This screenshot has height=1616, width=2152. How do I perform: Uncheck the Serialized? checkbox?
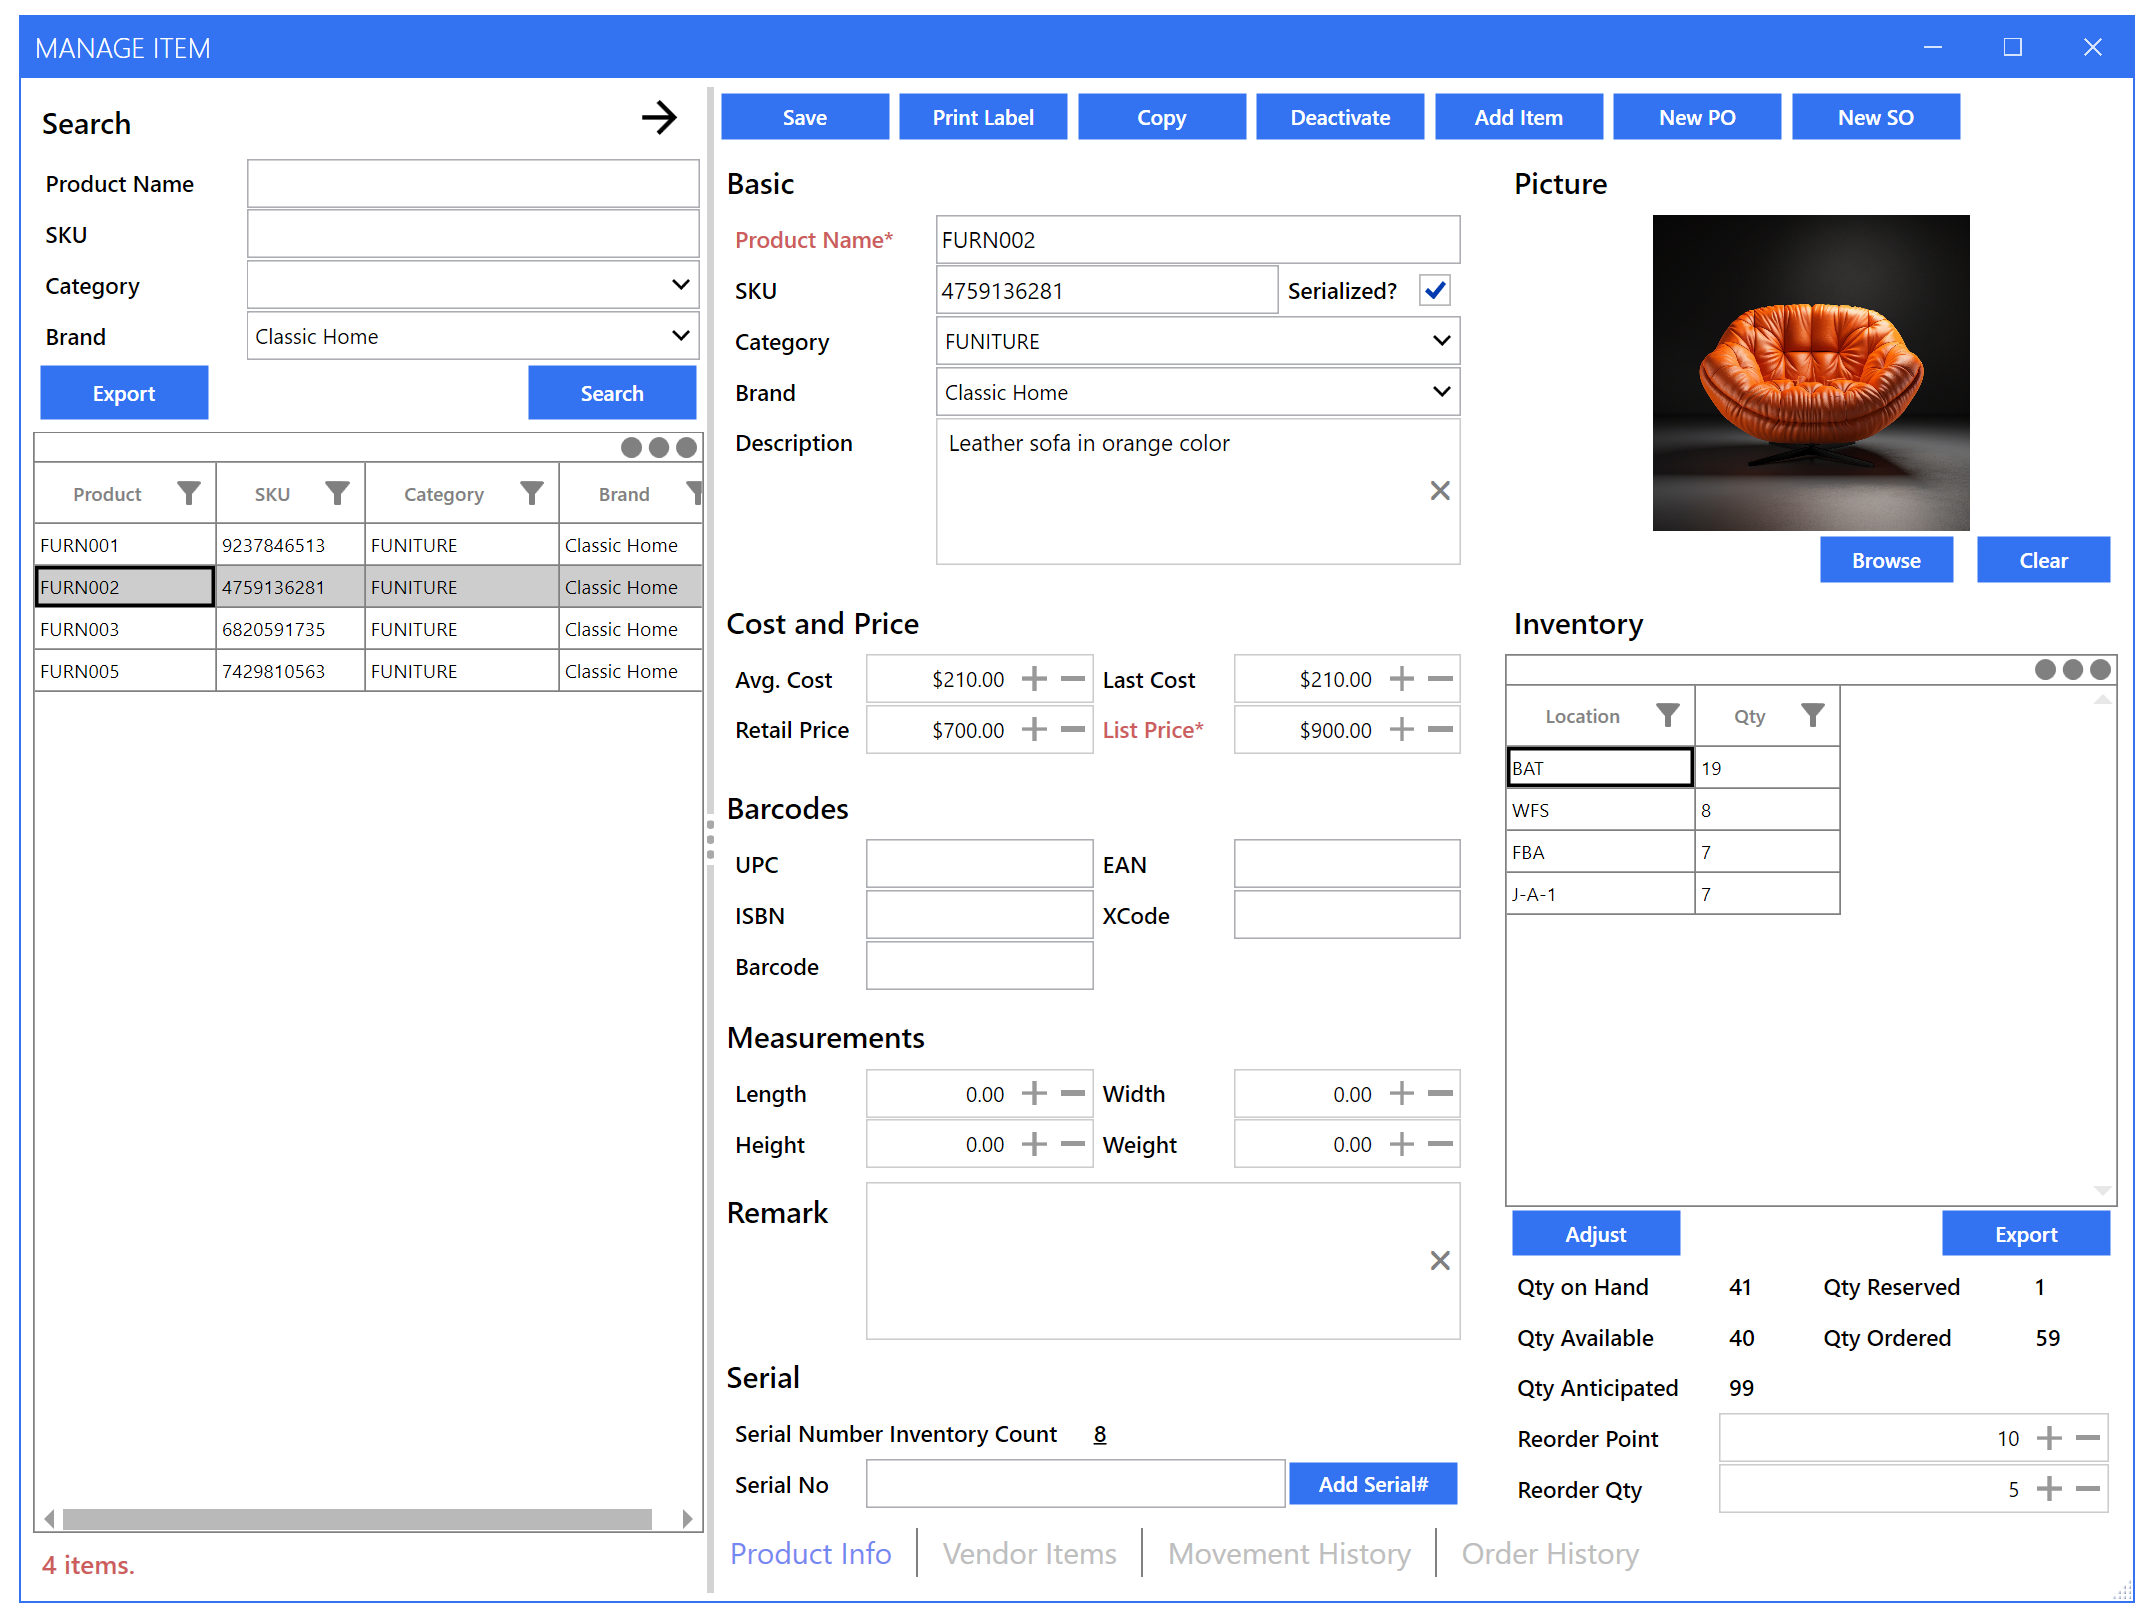click(1435, 290)
